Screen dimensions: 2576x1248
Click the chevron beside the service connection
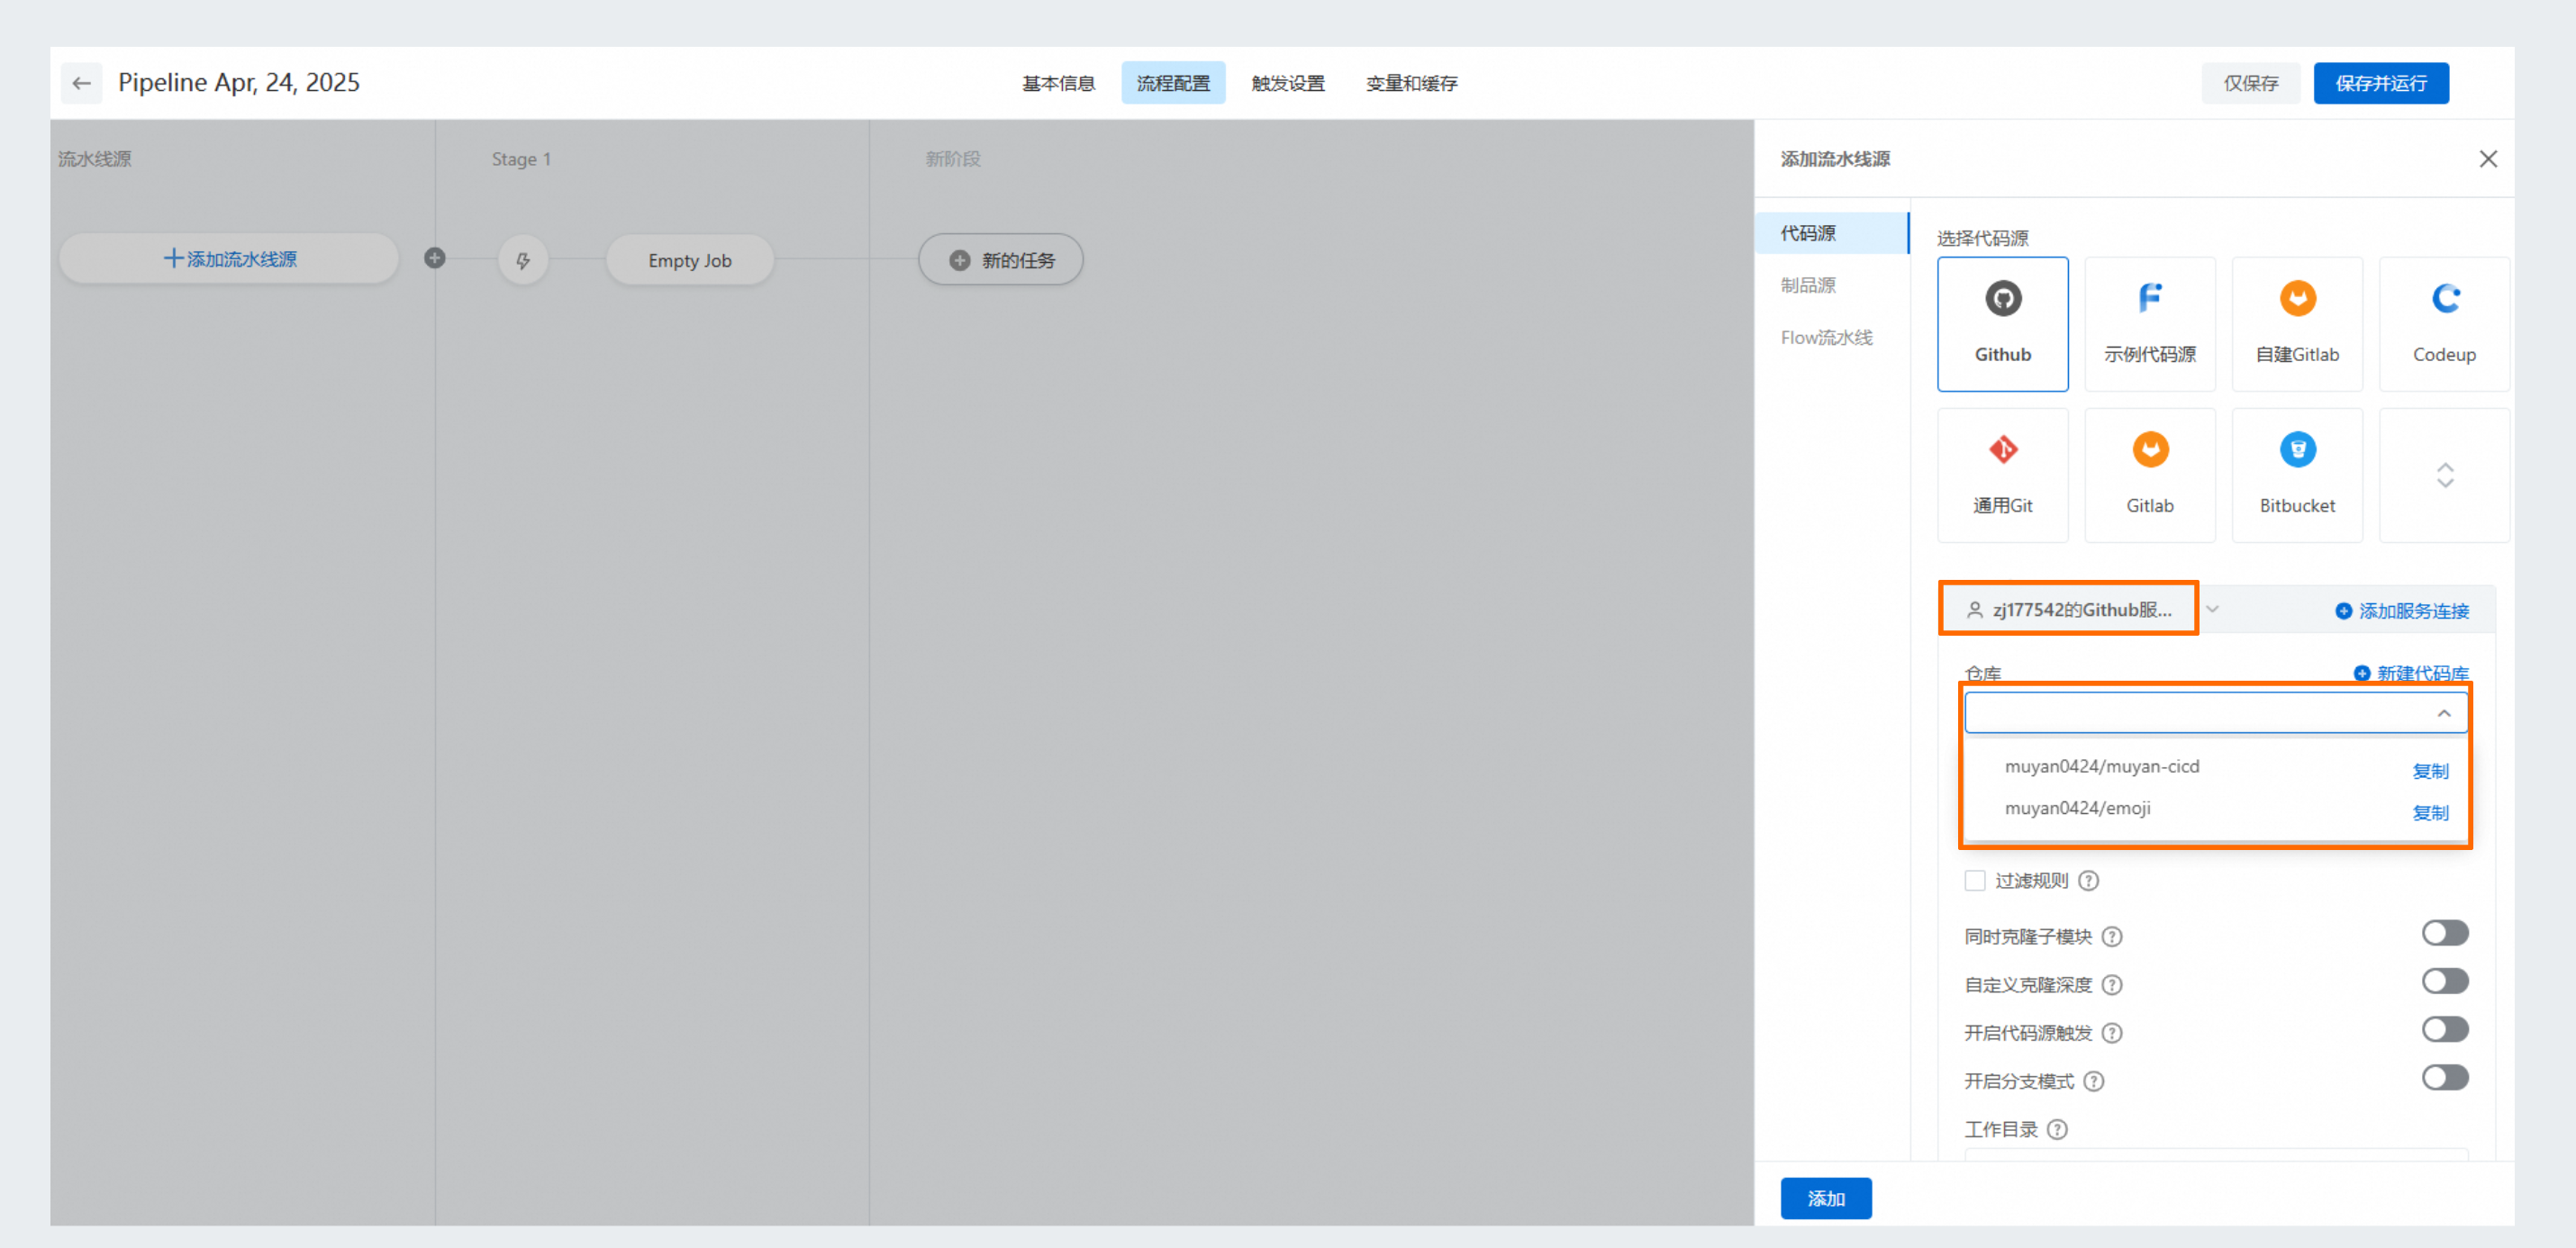coord(2212,609)
